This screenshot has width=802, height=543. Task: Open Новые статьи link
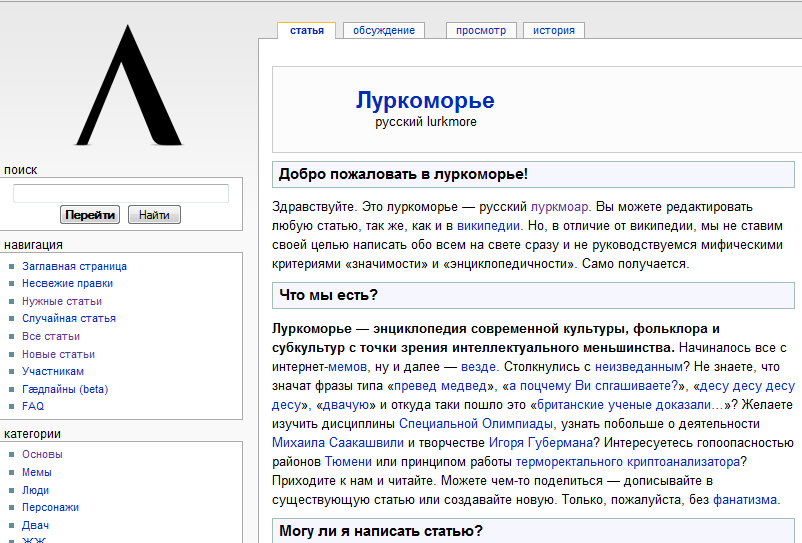[x=58, y=354]
